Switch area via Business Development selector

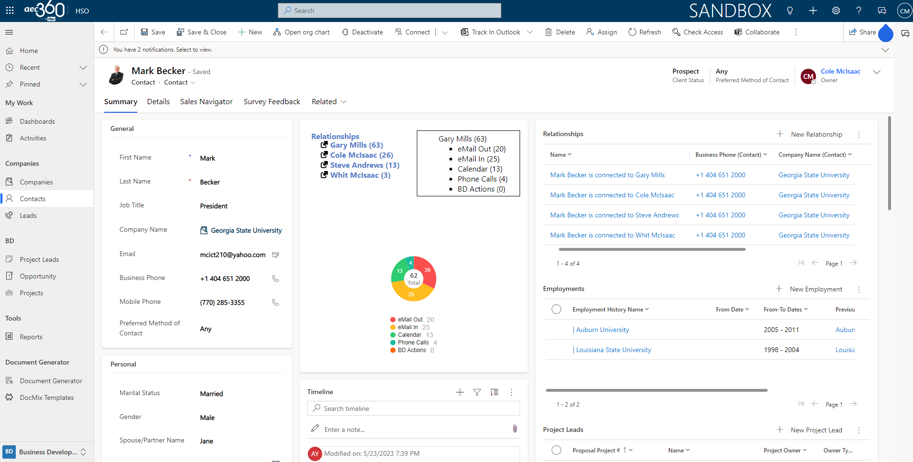(x=47, y=452)
